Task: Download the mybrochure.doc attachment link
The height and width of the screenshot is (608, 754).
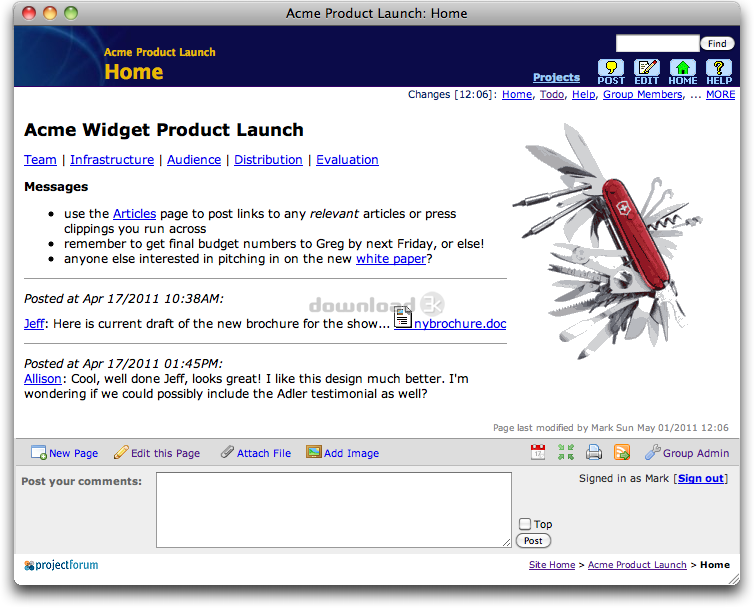Action: (x=460, y=324)
